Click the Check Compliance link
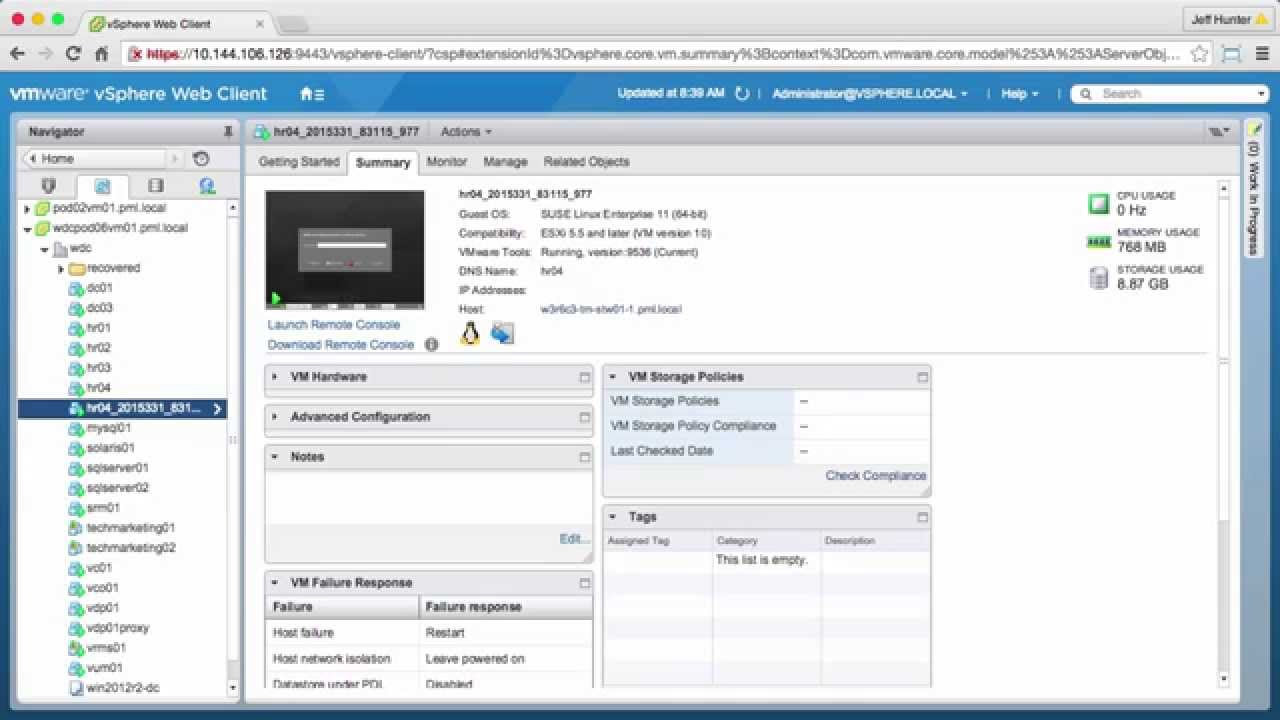 [875, 476]
